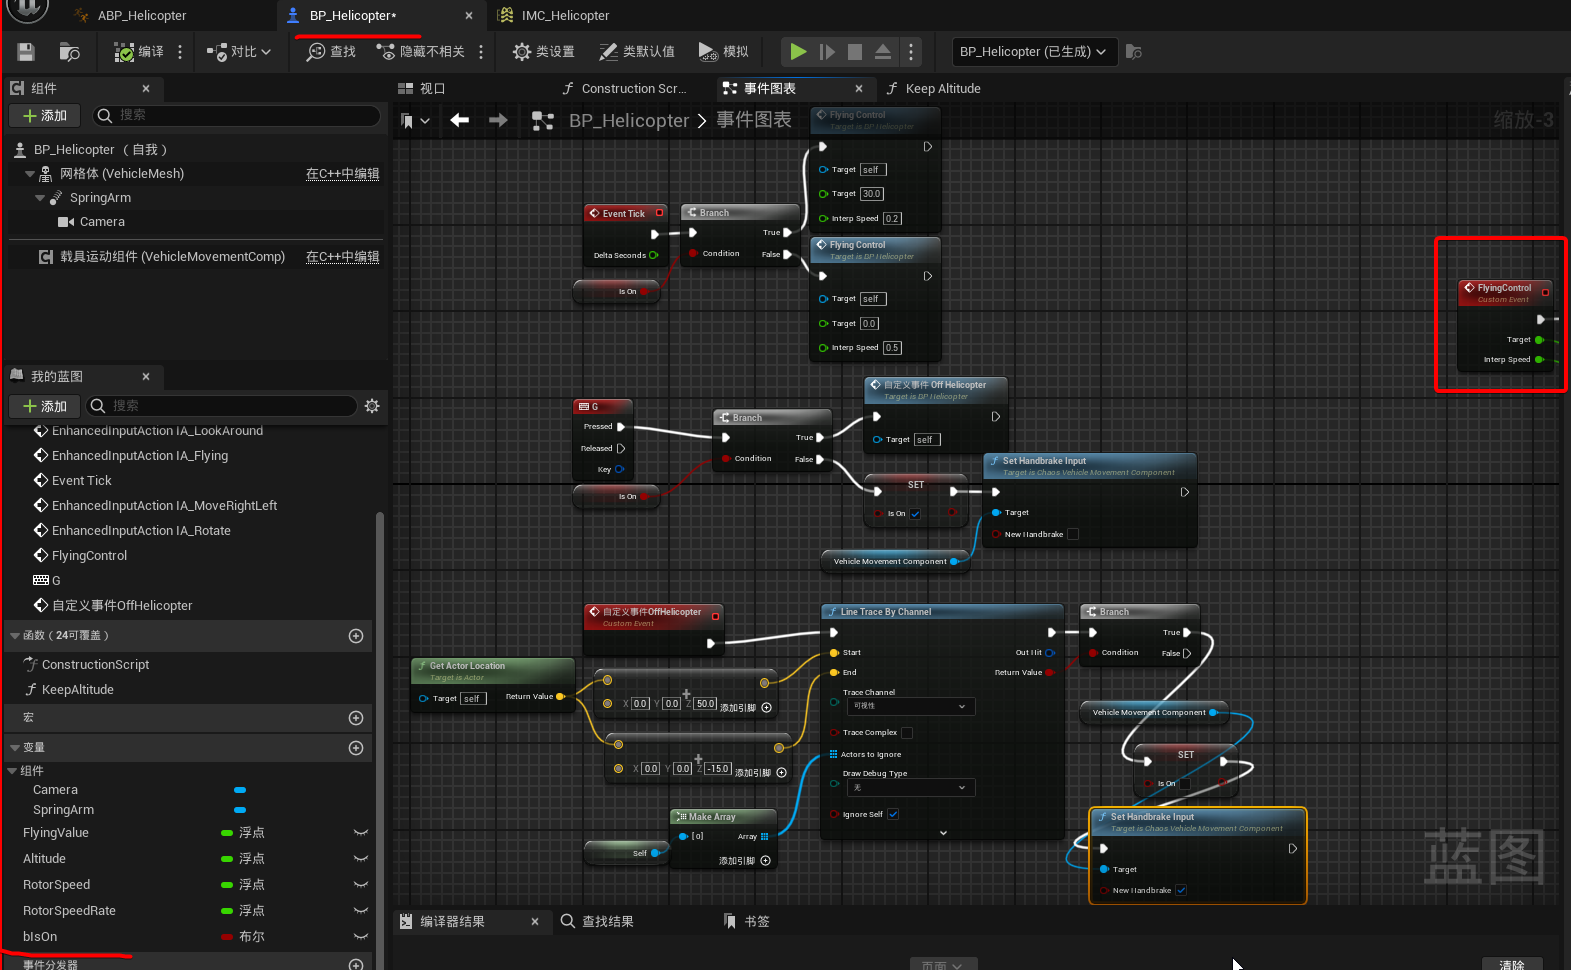Toggle Hide Unrelated (隐藏不相关)

pyautogui.click(x=420, y=52)
